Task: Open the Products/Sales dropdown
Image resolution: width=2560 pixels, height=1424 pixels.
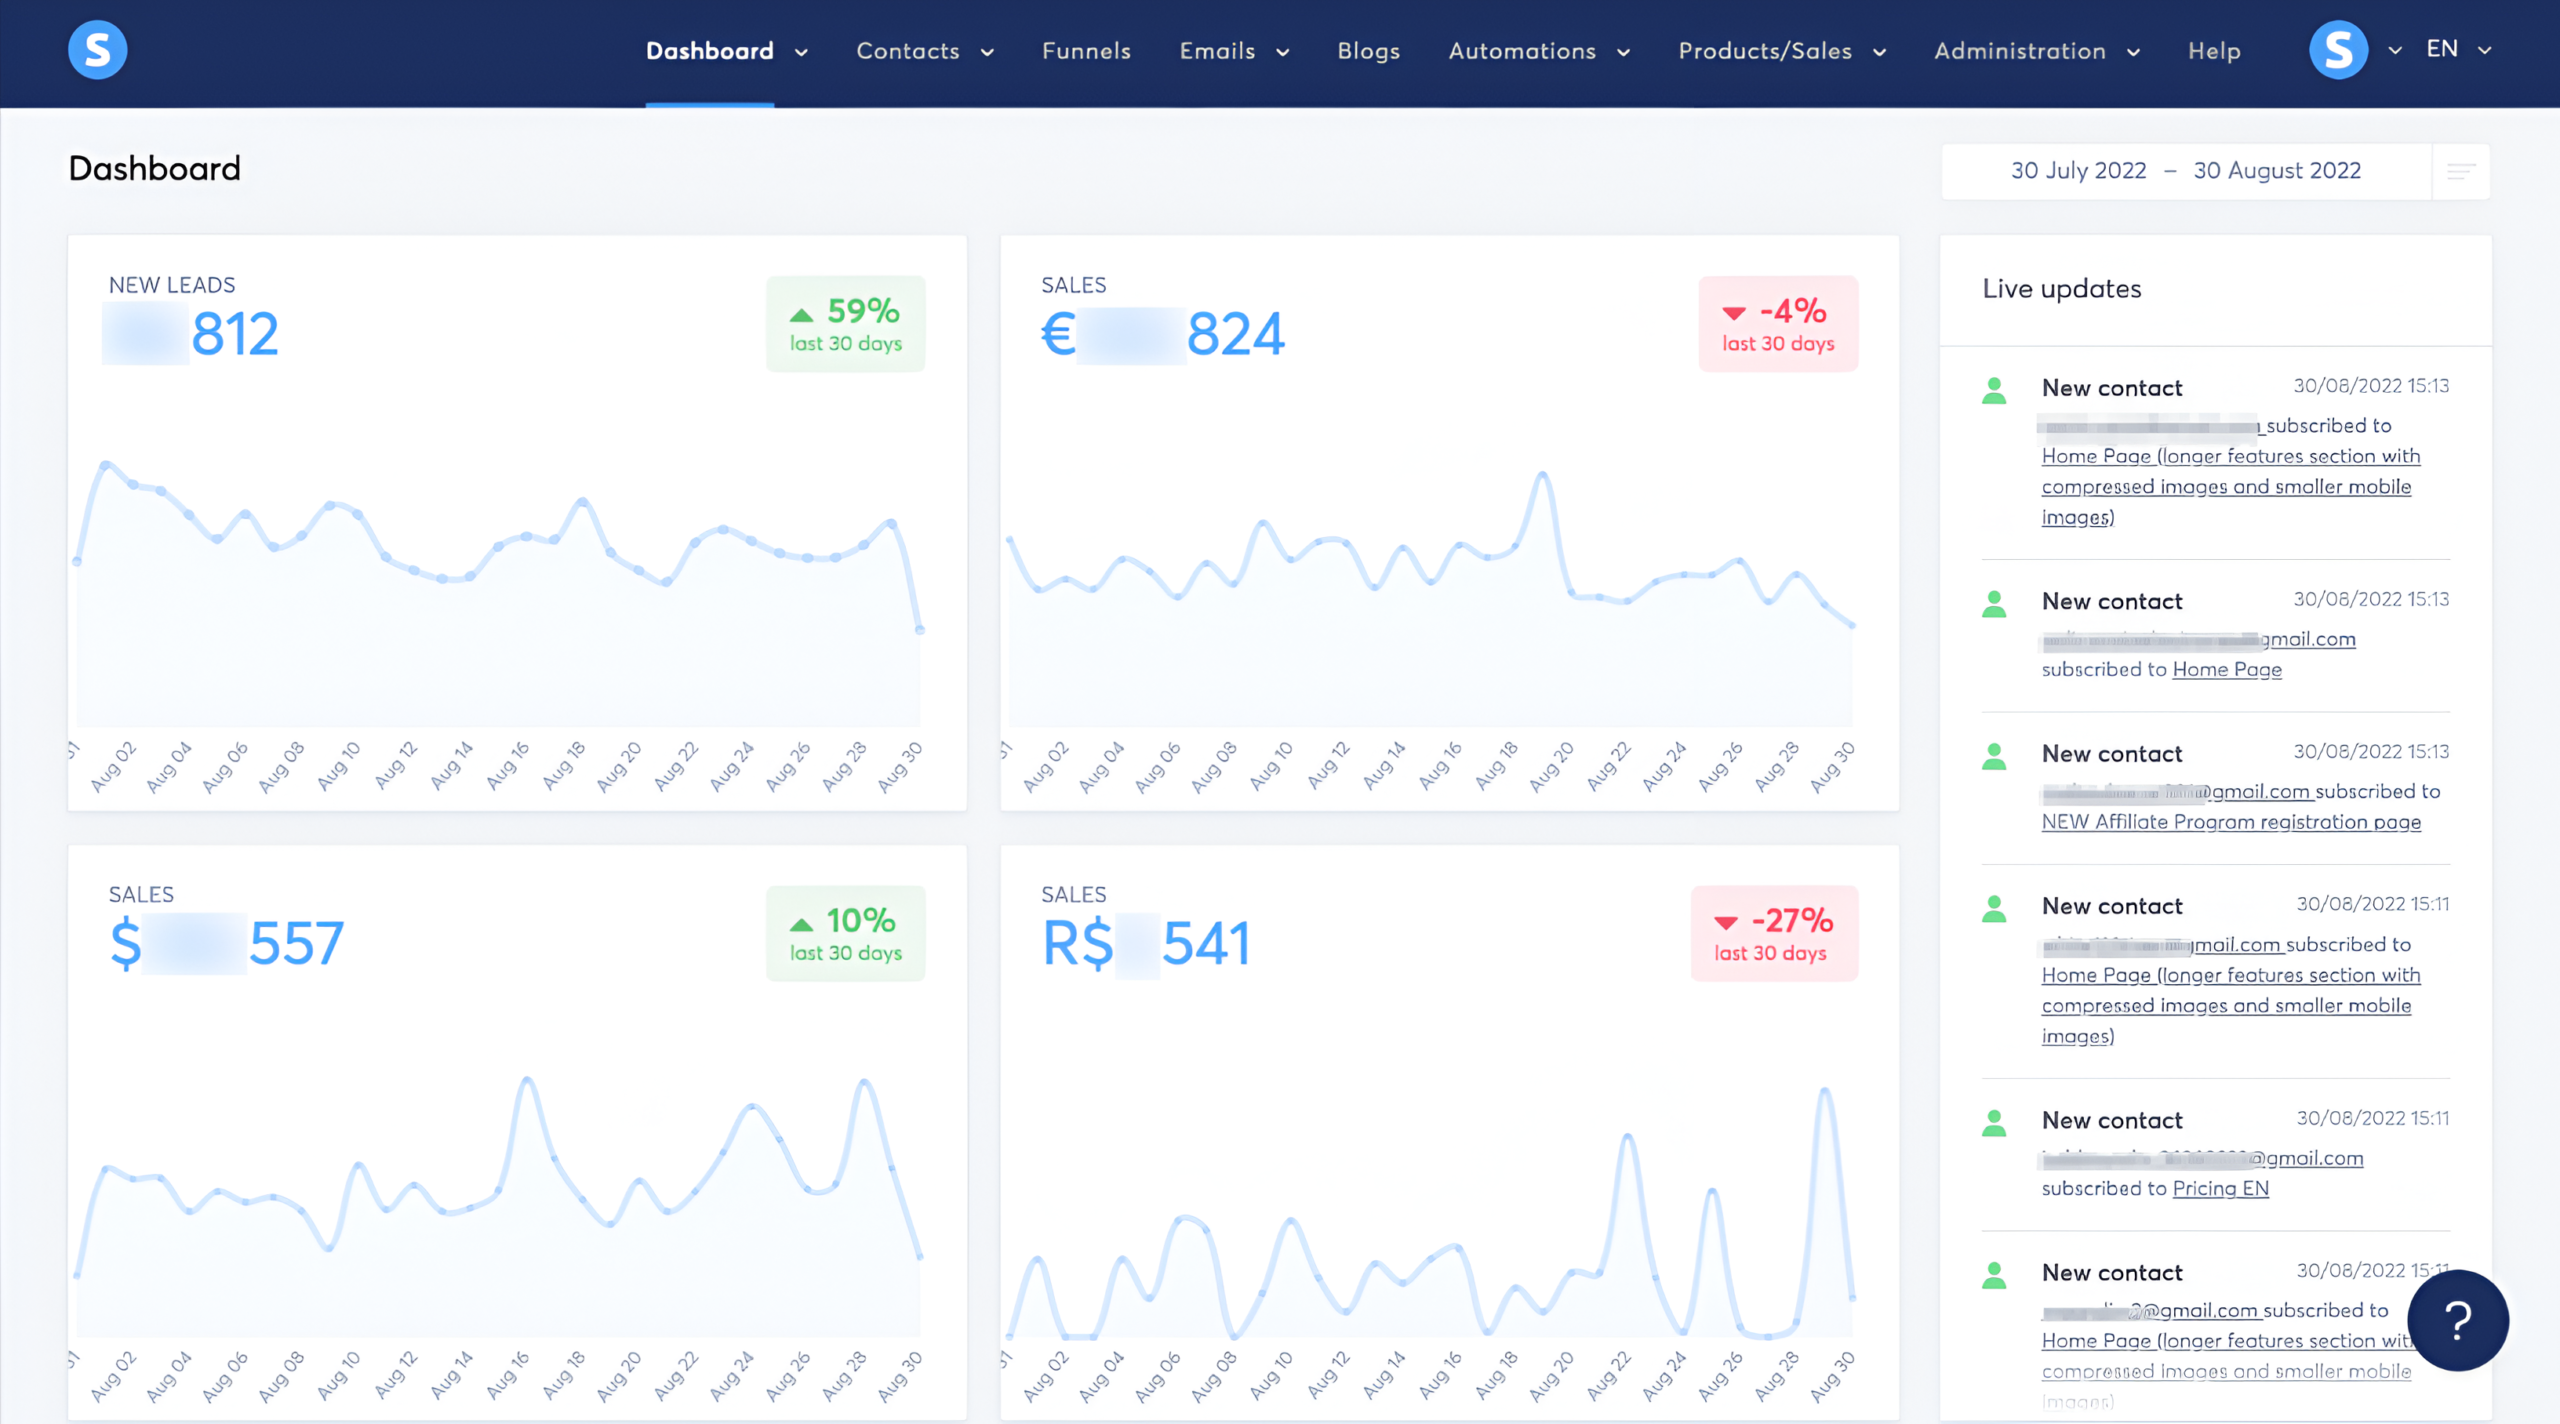Action: (x=1779, y=51)
